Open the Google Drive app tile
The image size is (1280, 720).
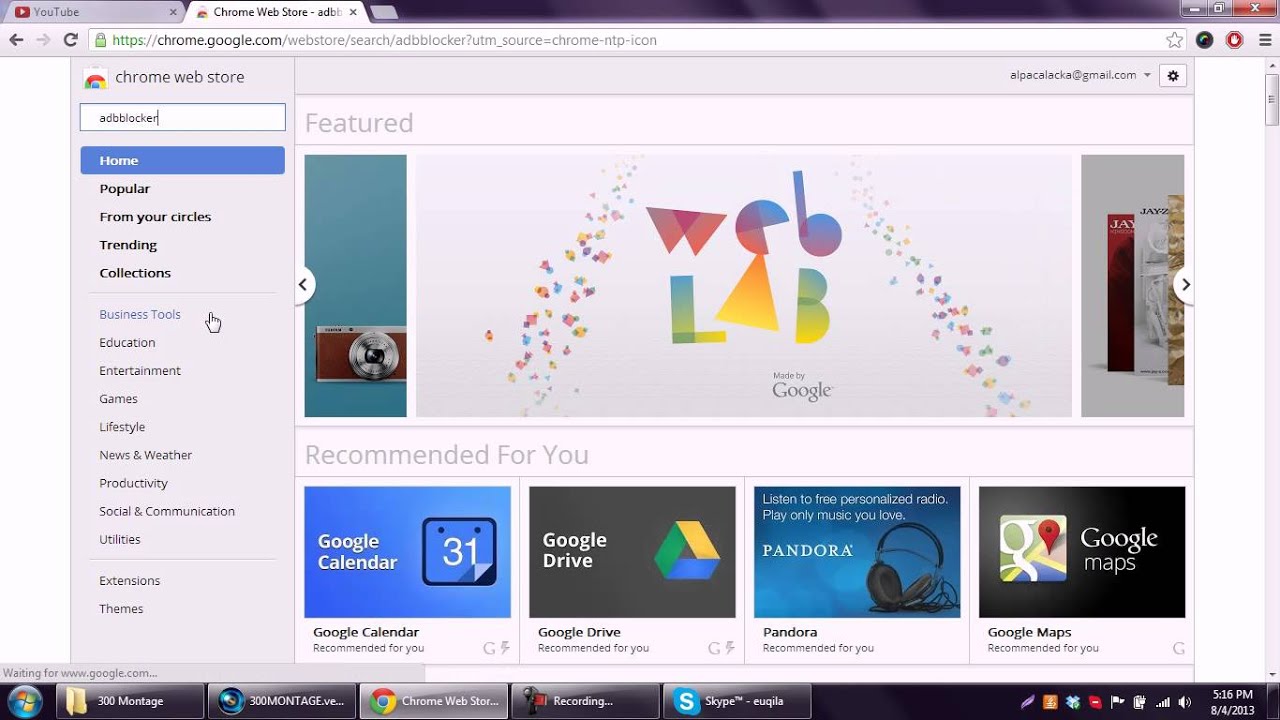632,570
